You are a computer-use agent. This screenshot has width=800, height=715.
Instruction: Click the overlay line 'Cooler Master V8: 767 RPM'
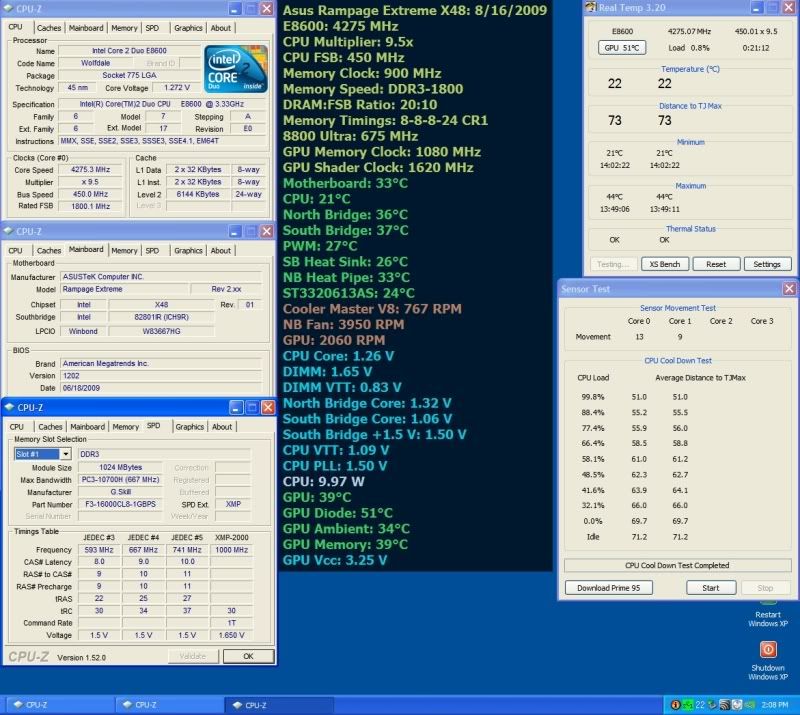pos(372,309)
